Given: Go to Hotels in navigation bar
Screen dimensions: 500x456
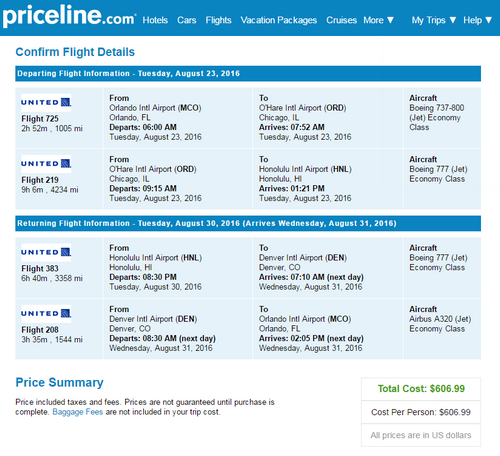Looking at the screenshot, I should tap(155, 20).
